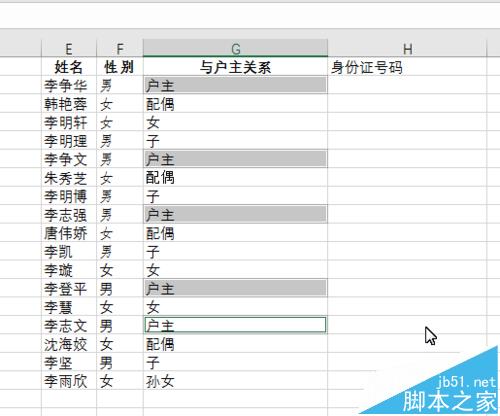Select the name cell 李坚
Viewport: 500px width, 416px height.
(69, 362)
